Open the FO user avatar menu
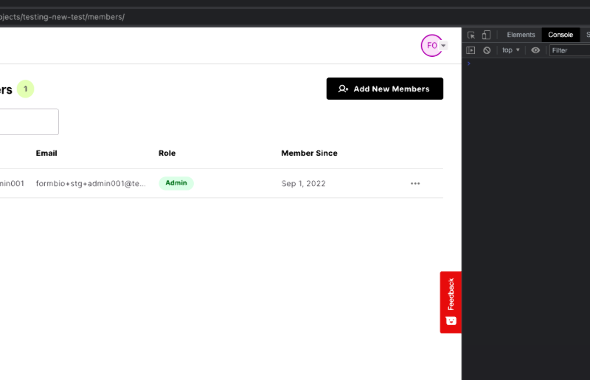 click(x=432, y=46)
